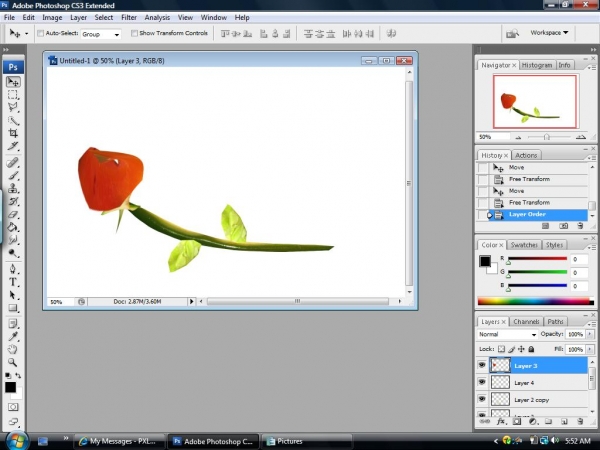Select the Magic Wand tool

click(13, 121)
